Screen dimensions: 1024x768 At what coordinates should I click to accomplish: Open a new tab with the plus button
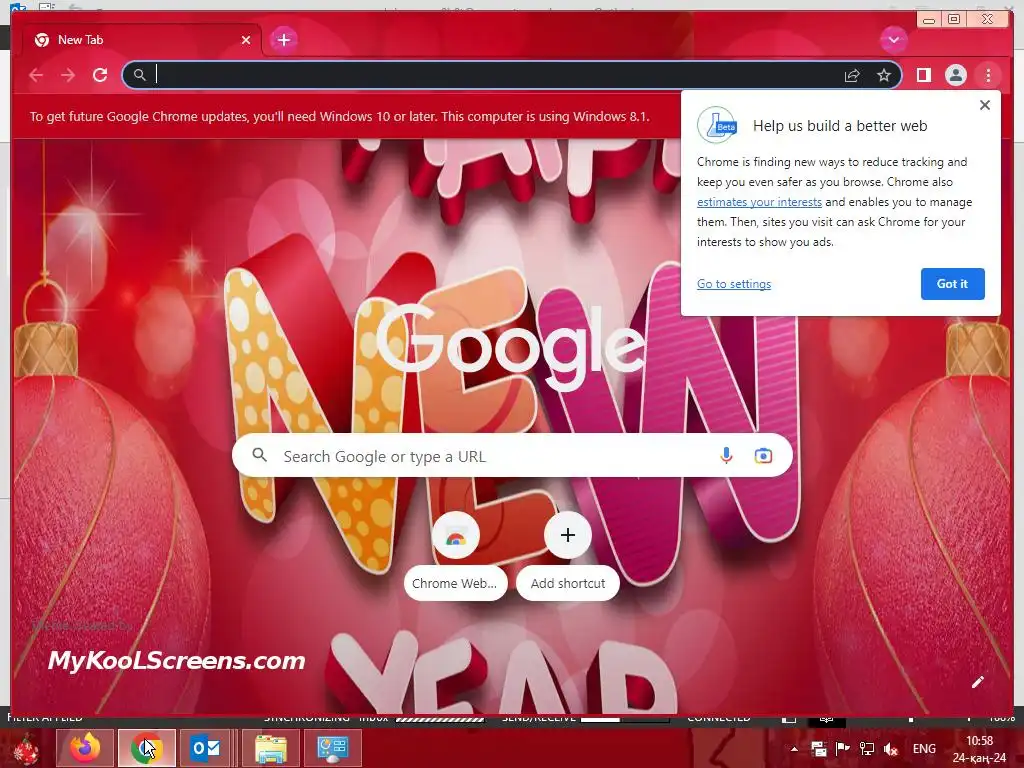point(283,40)
